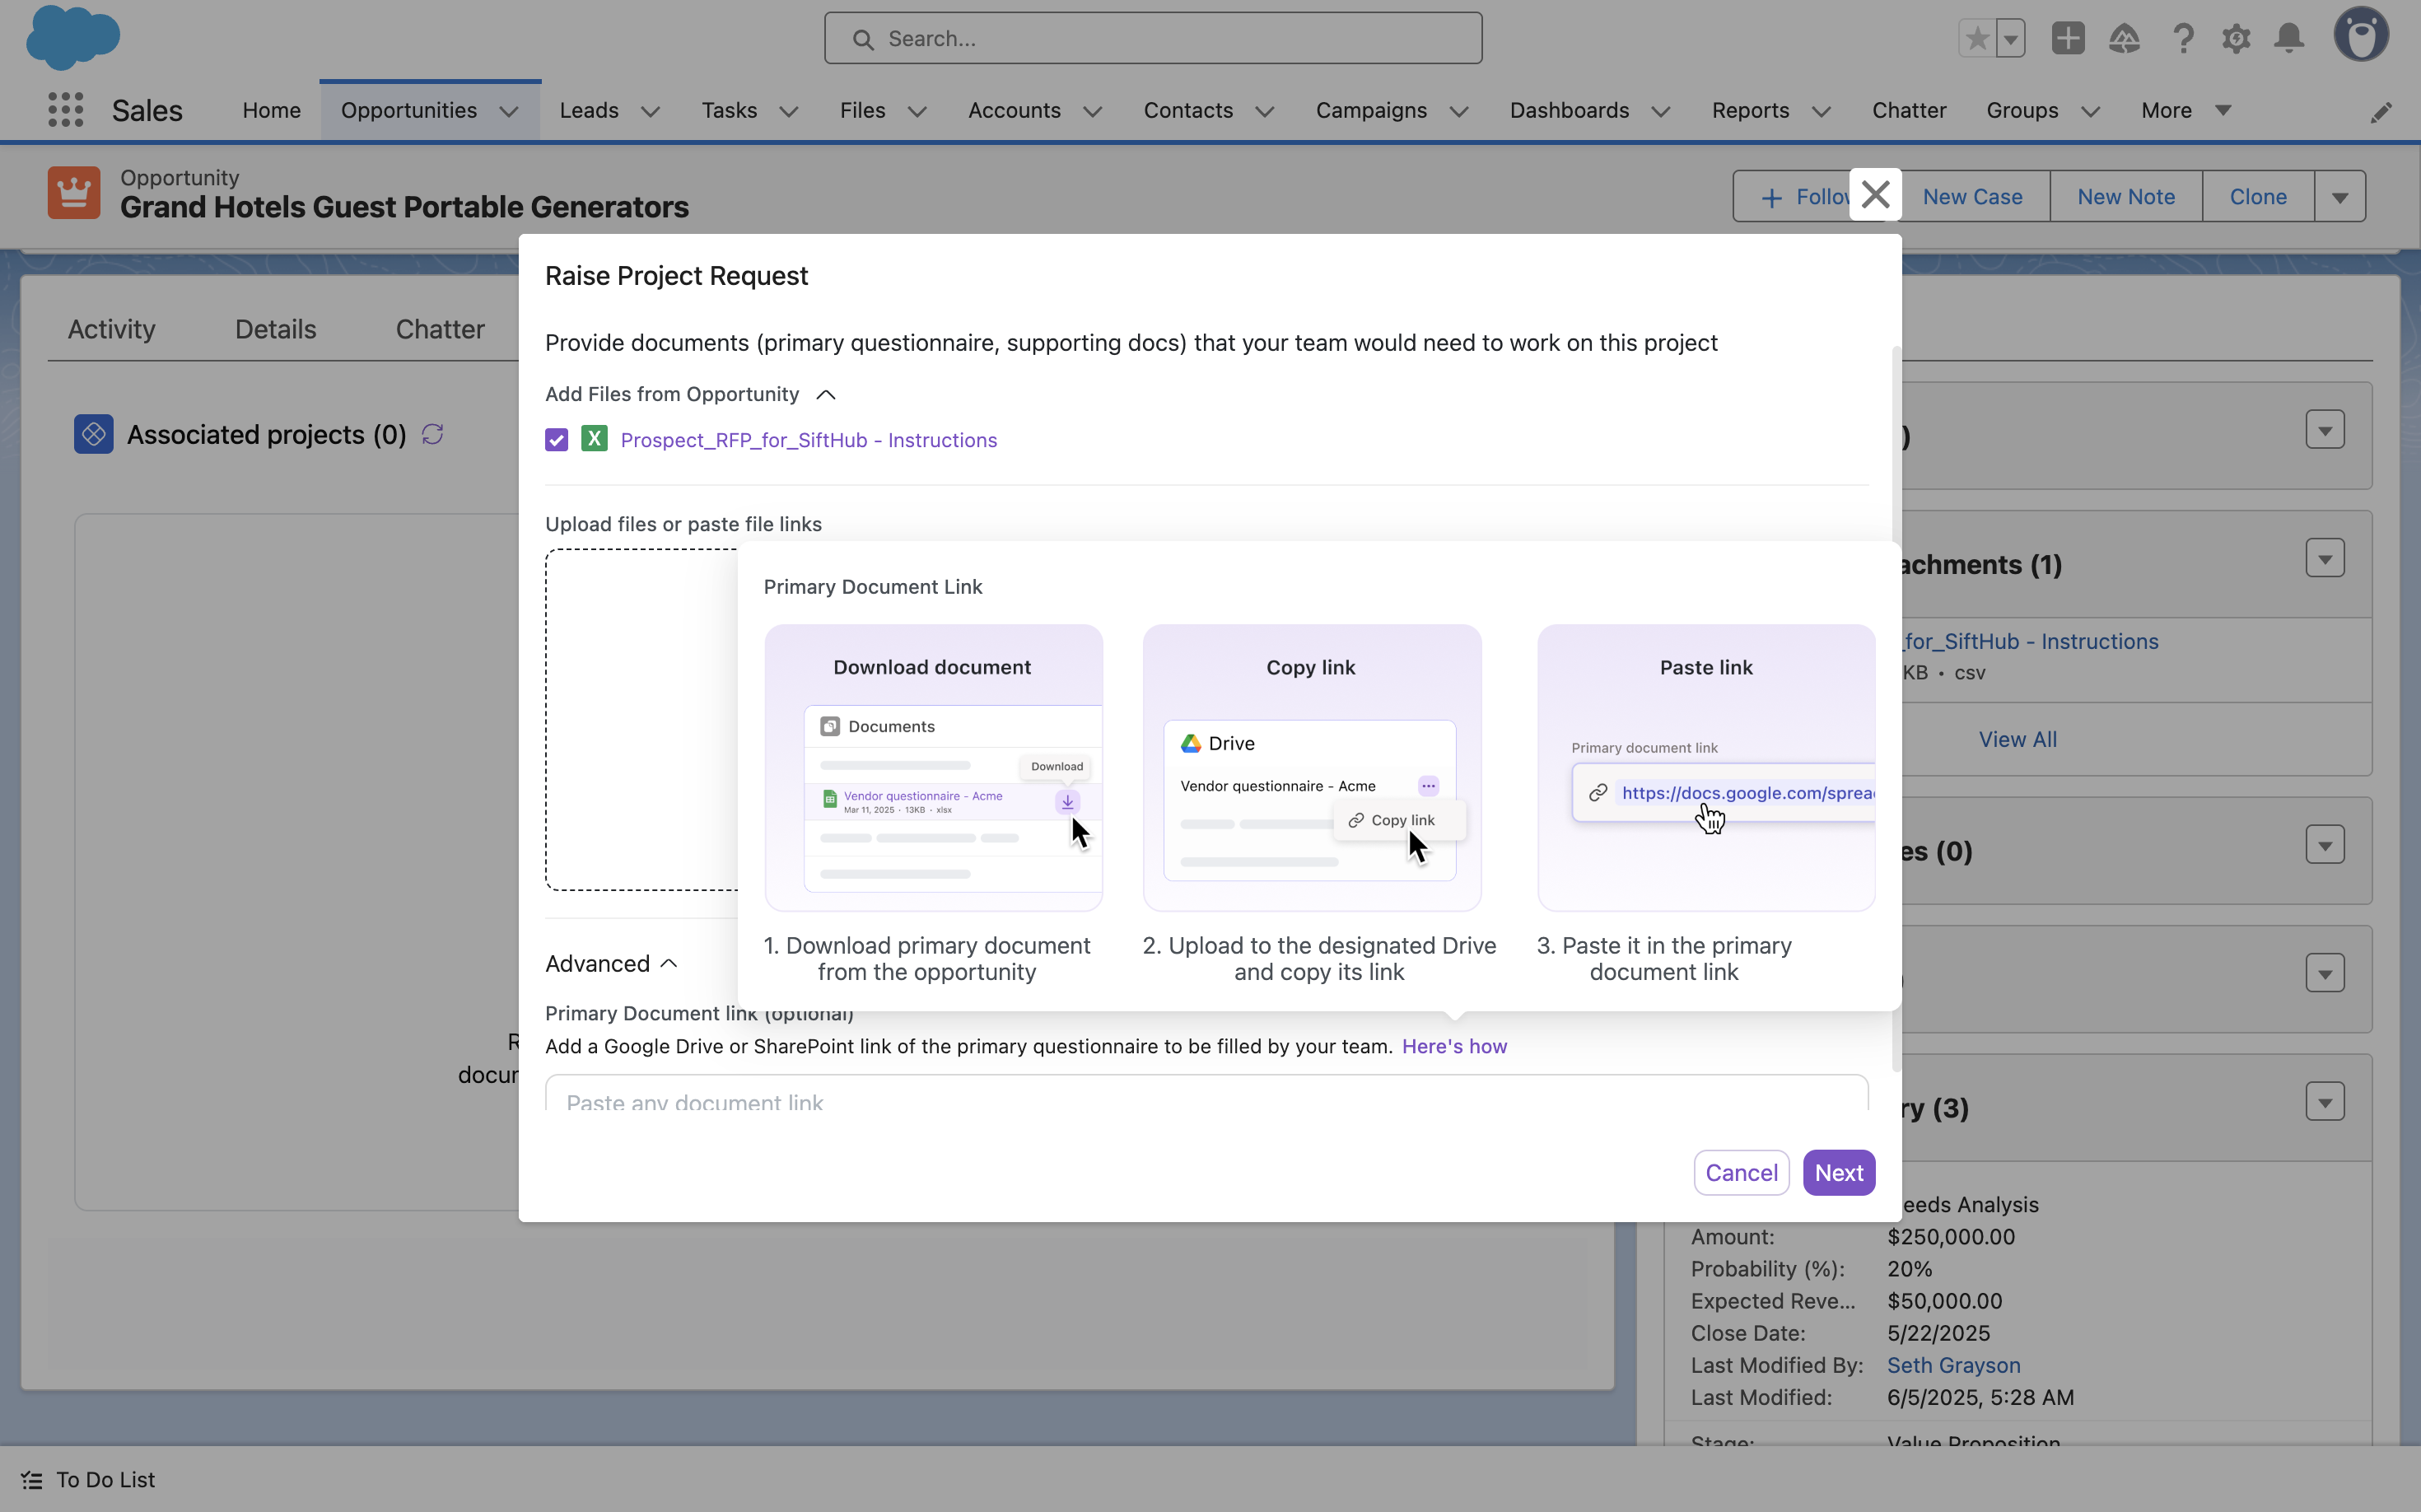
Task: Switch to the Details tab
Action: 275,329
